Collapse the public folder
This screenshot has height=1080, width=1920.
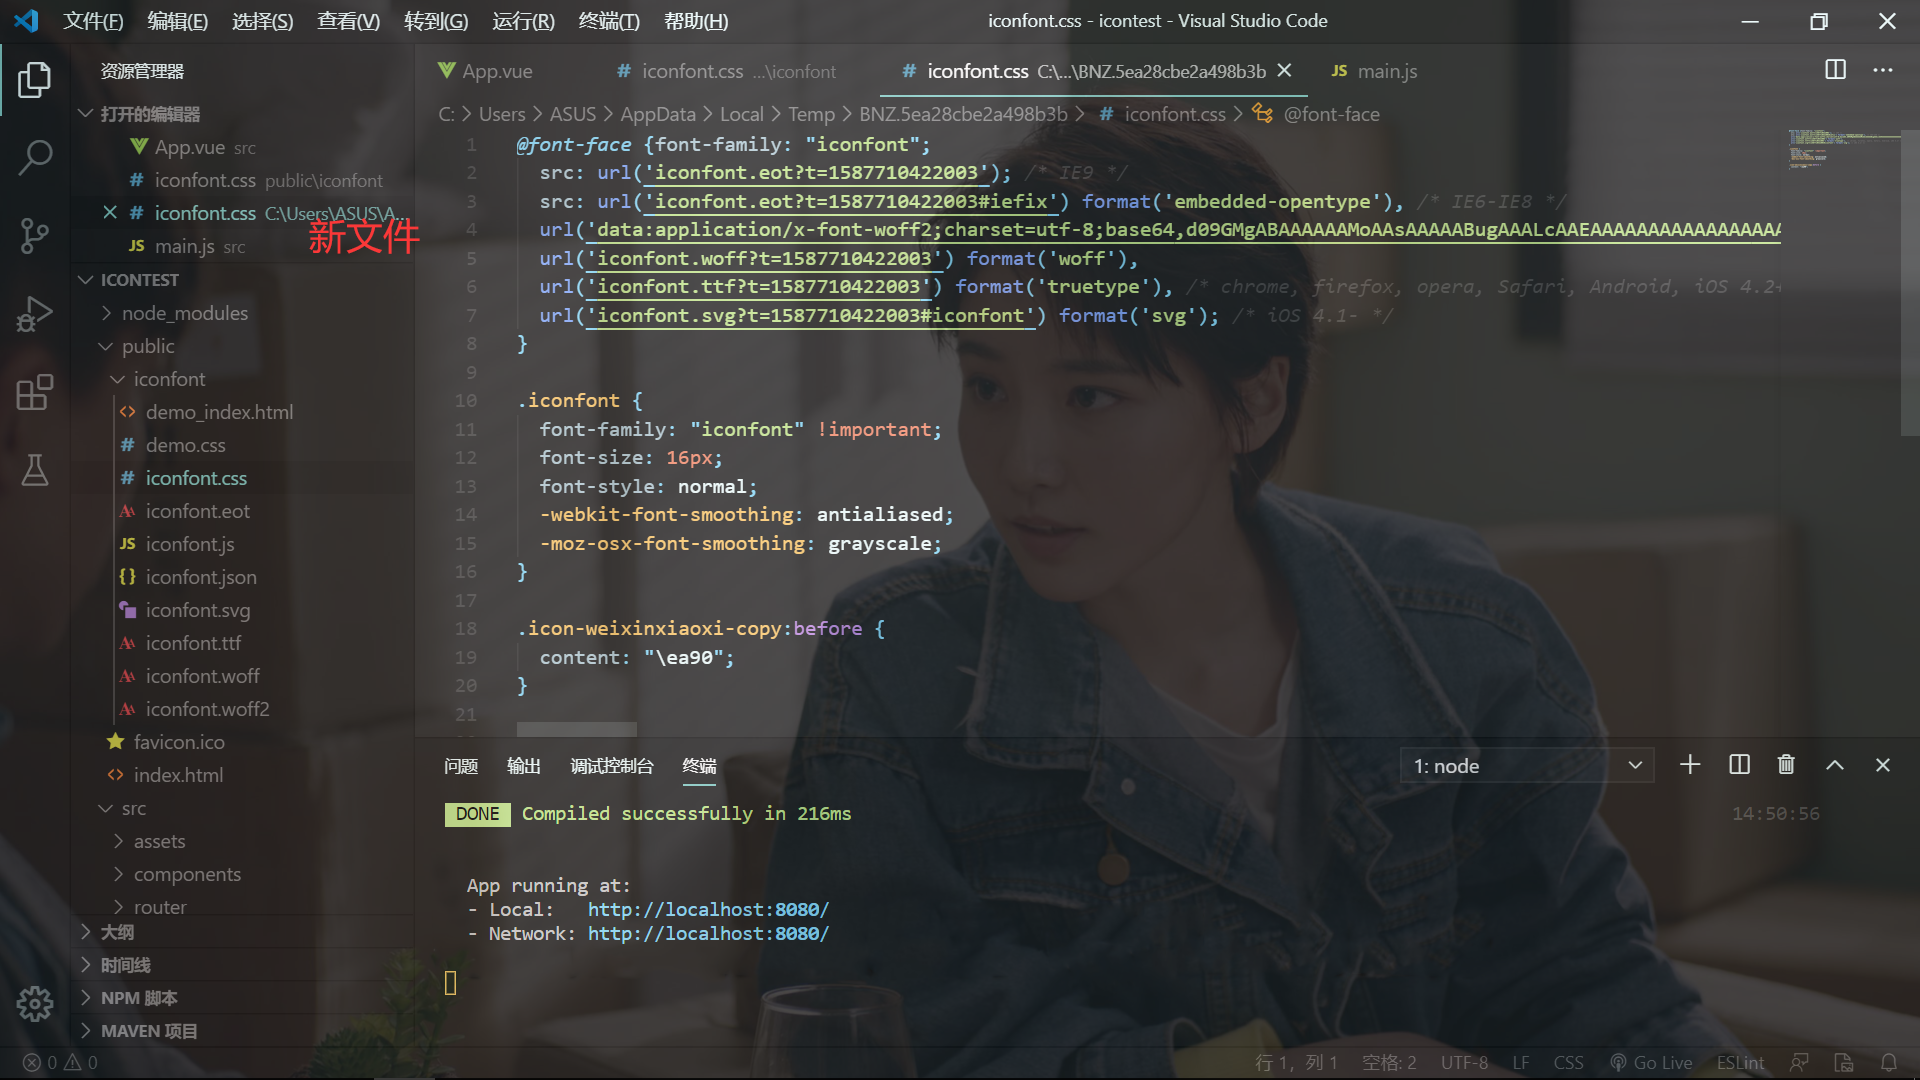coord(148,346)
